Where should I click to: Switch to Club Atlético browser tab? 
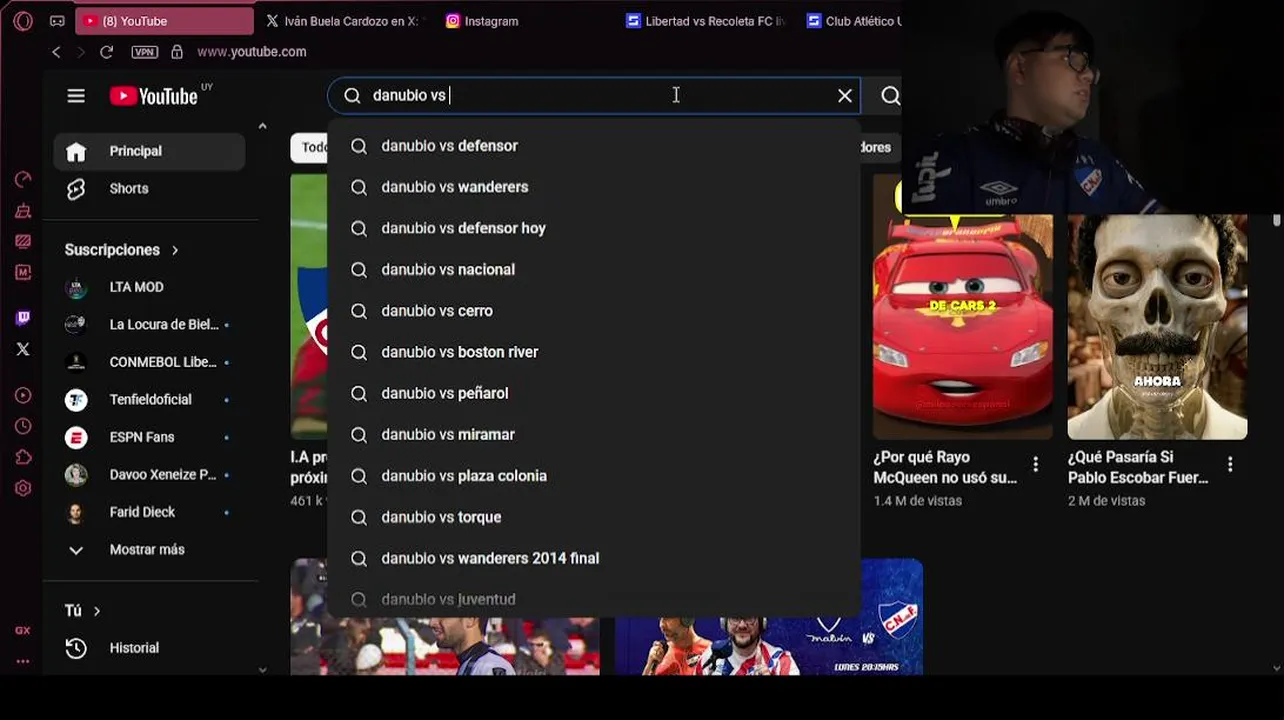855,21
